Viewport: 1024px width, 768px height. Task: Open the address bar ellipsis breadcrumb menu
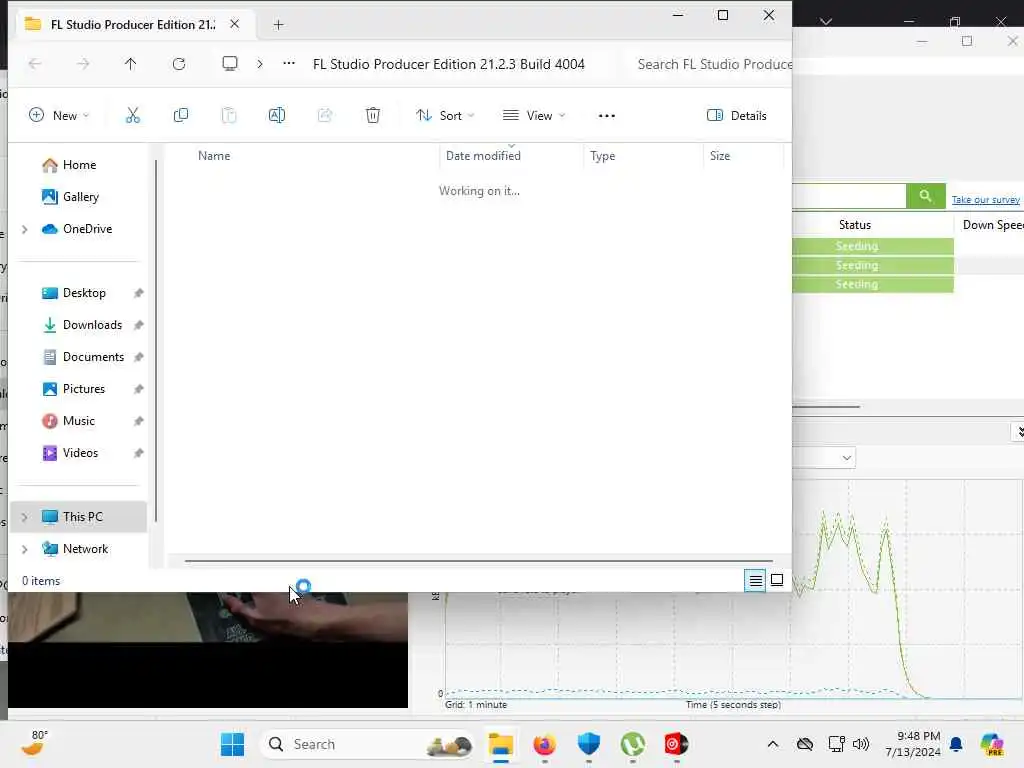point(289,64)
